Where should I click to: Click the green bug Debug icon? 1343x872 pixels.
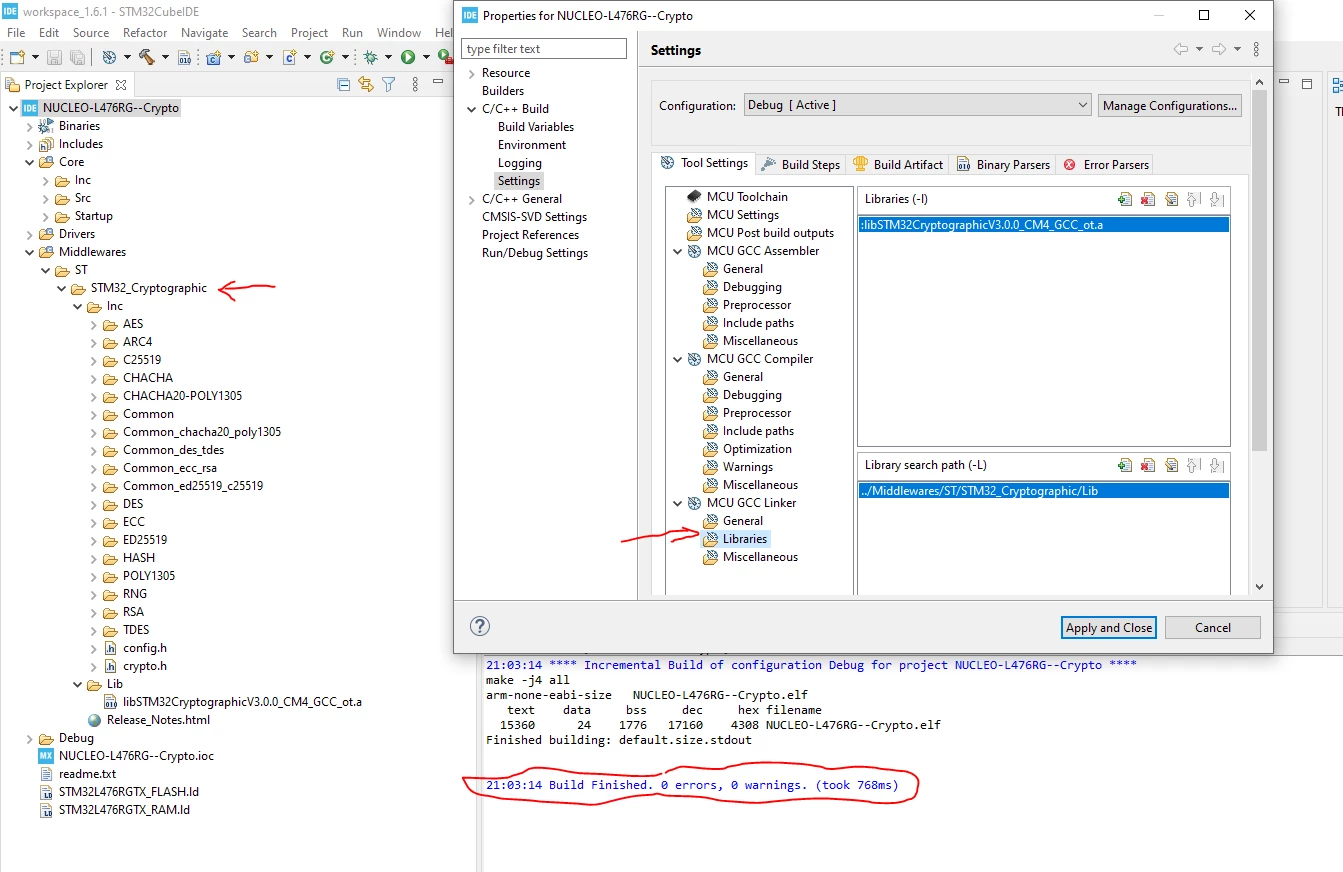click(371, 58)
